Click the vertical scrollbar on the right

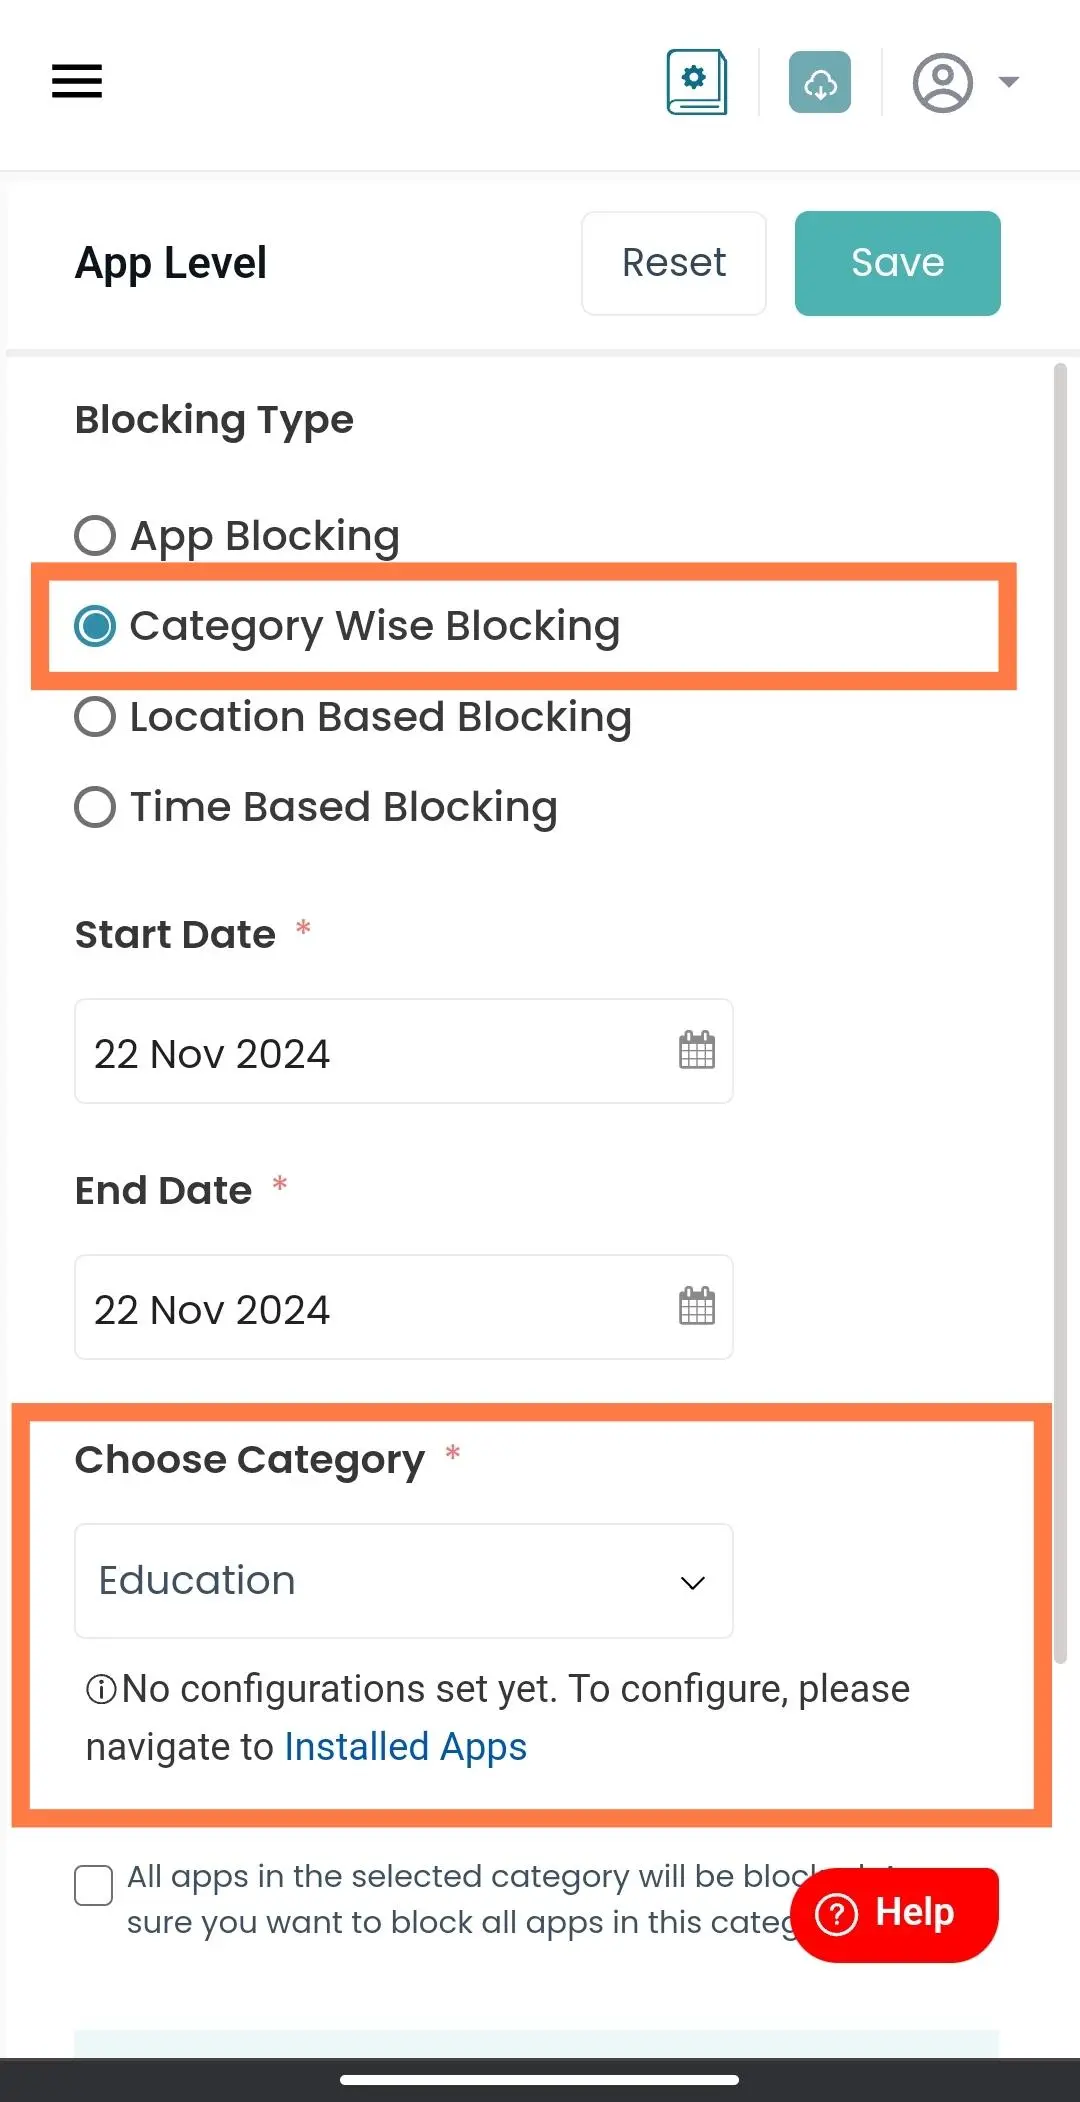coord(1061,1012)
